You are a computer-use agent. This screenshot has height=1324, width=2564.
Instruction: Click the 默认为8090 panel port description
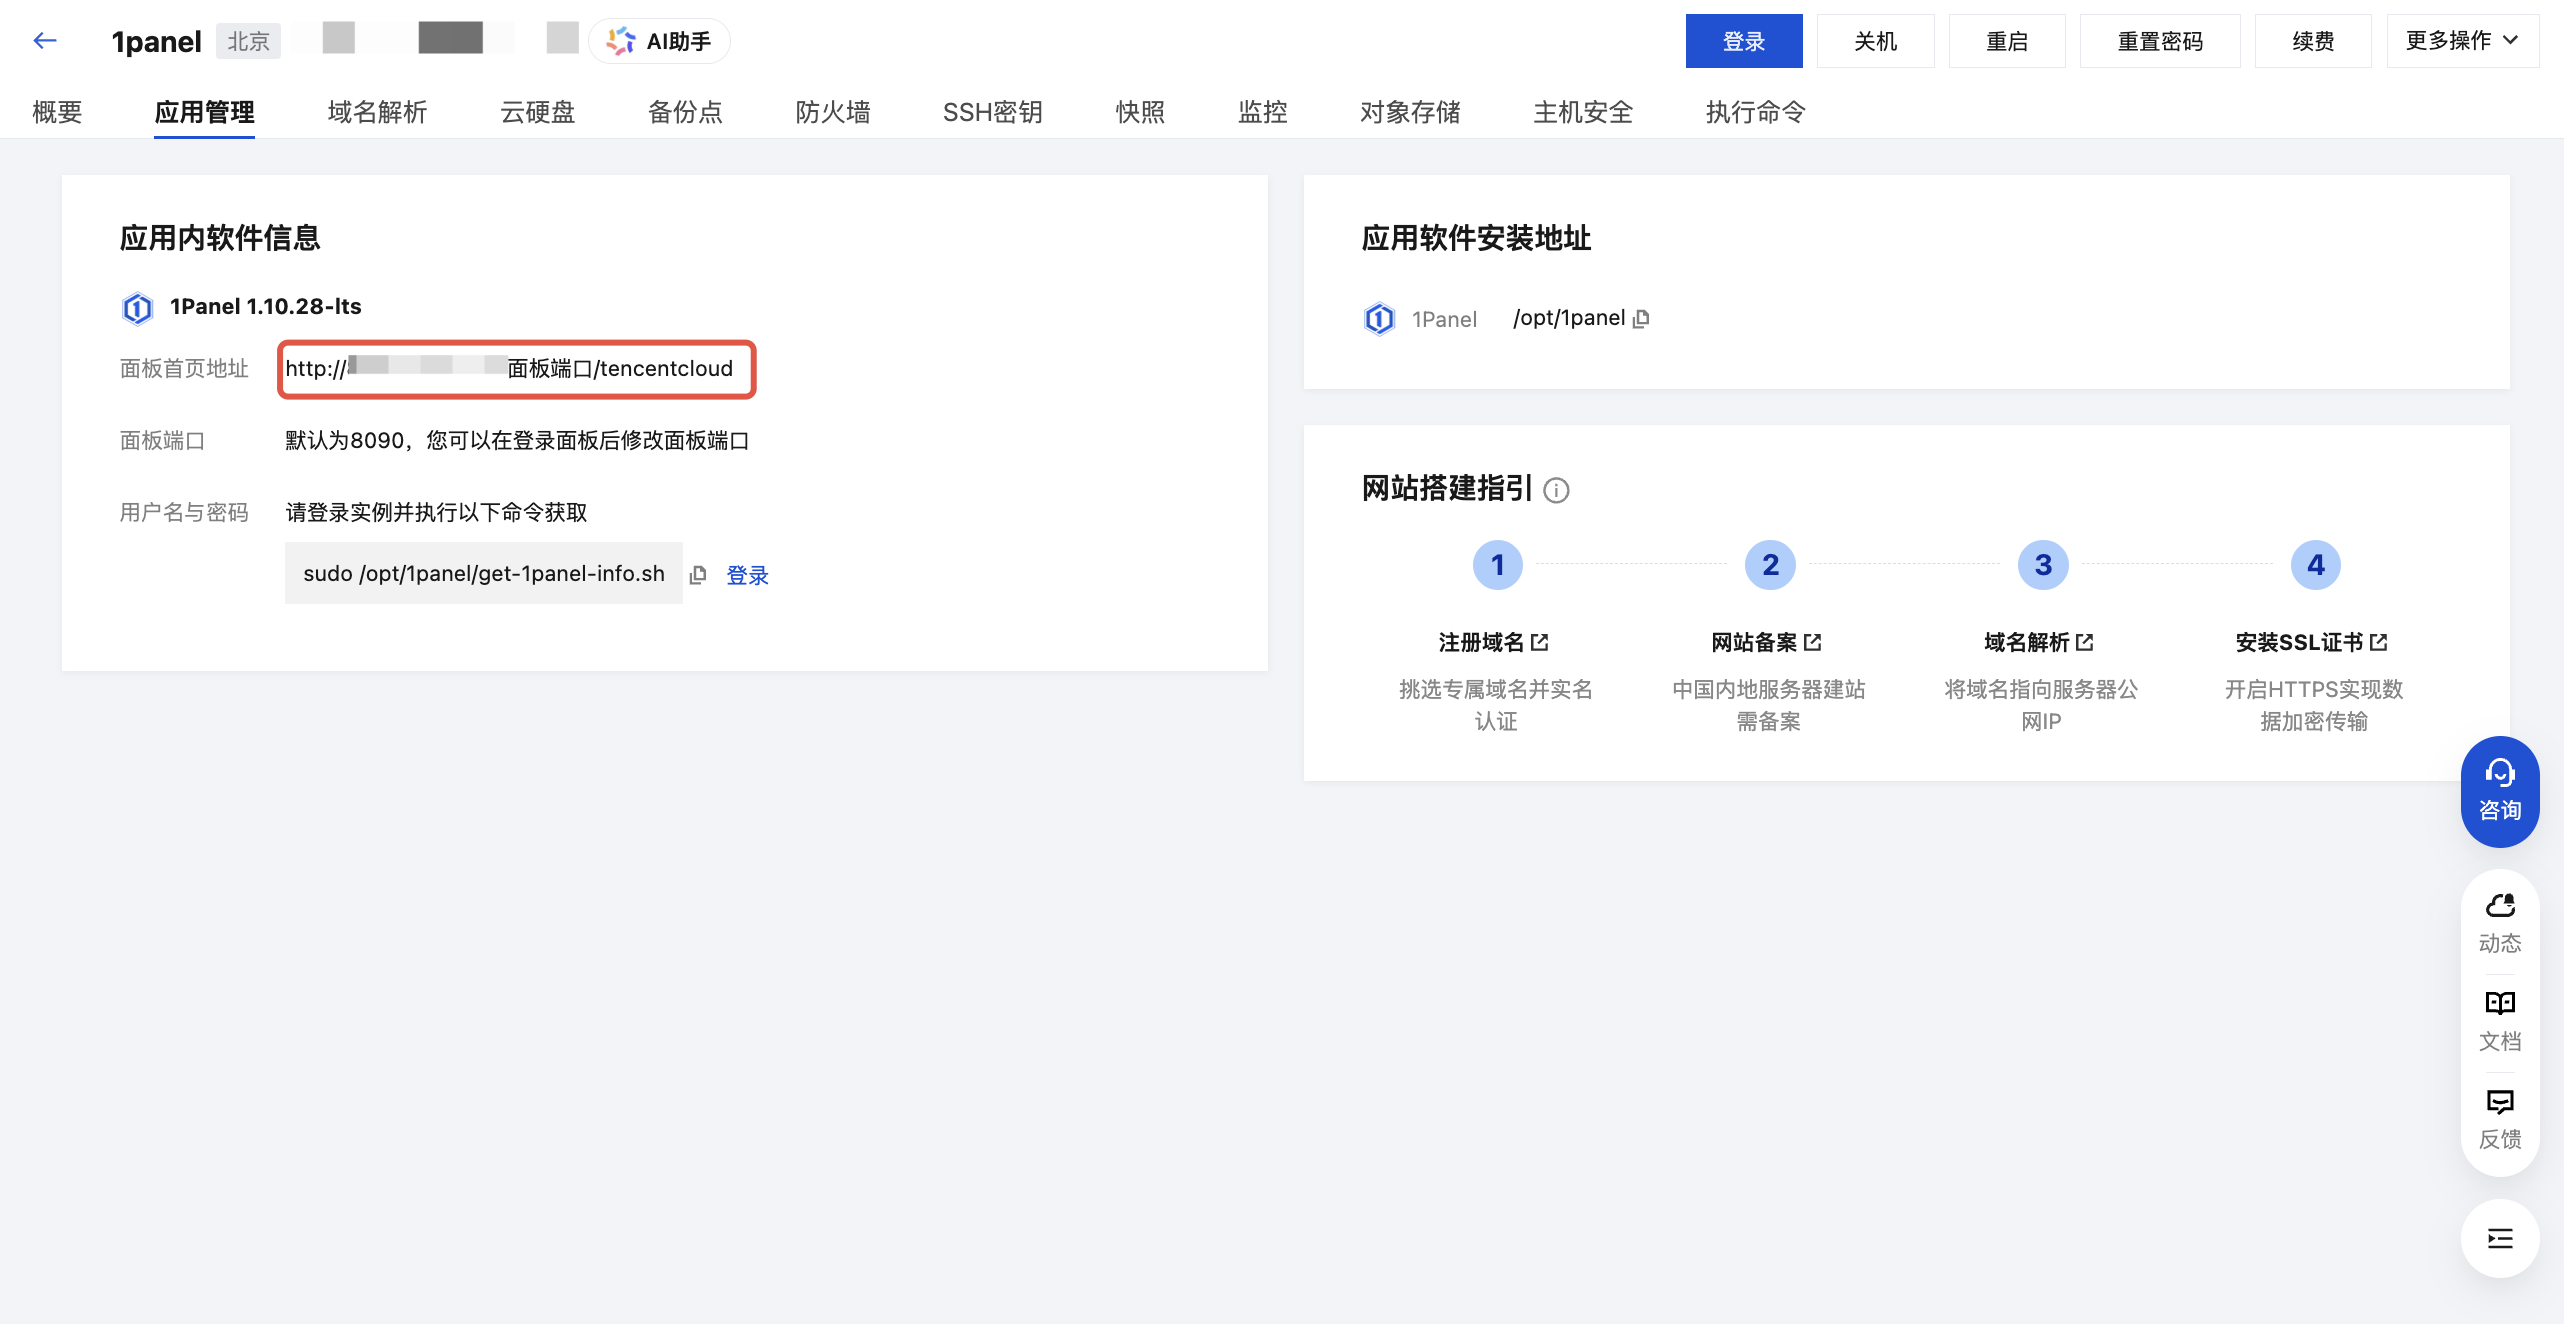[x=517, y=441]
